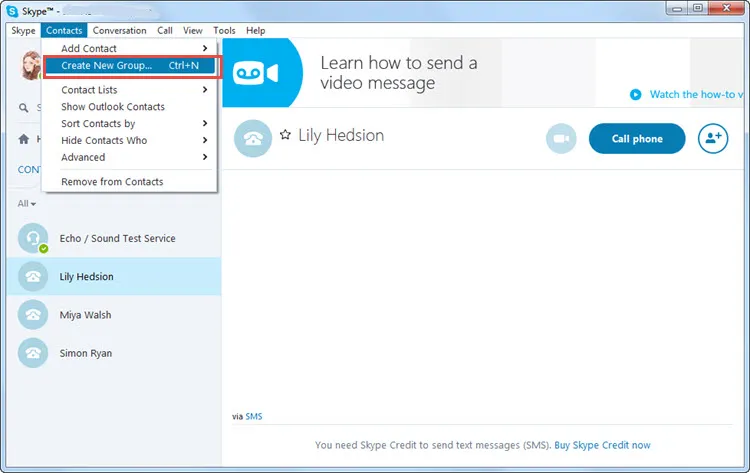Open the View menu
The height and width of the screenshot is (473, 750).
point(193,31)
